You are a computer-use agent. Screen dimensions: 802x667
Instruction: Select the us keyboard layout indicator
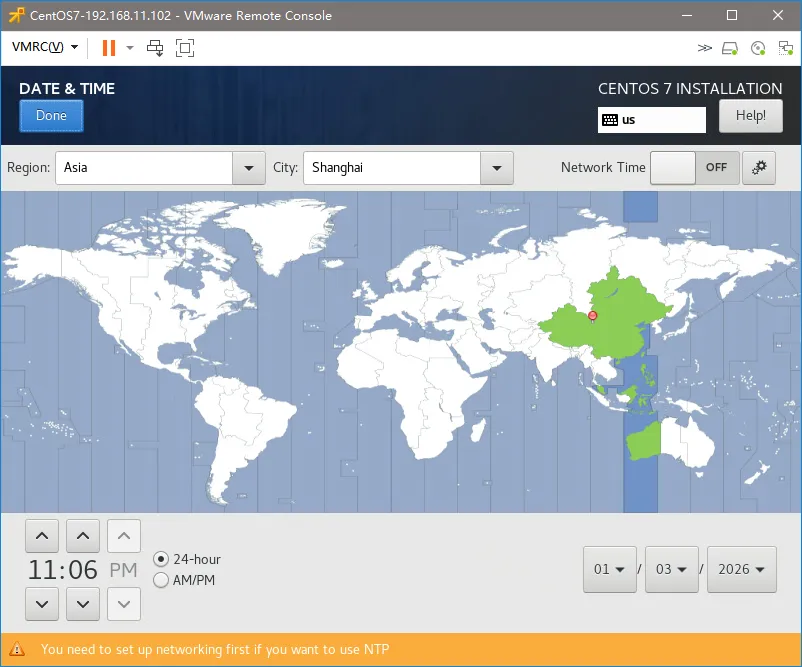click(x=652, y=120)
